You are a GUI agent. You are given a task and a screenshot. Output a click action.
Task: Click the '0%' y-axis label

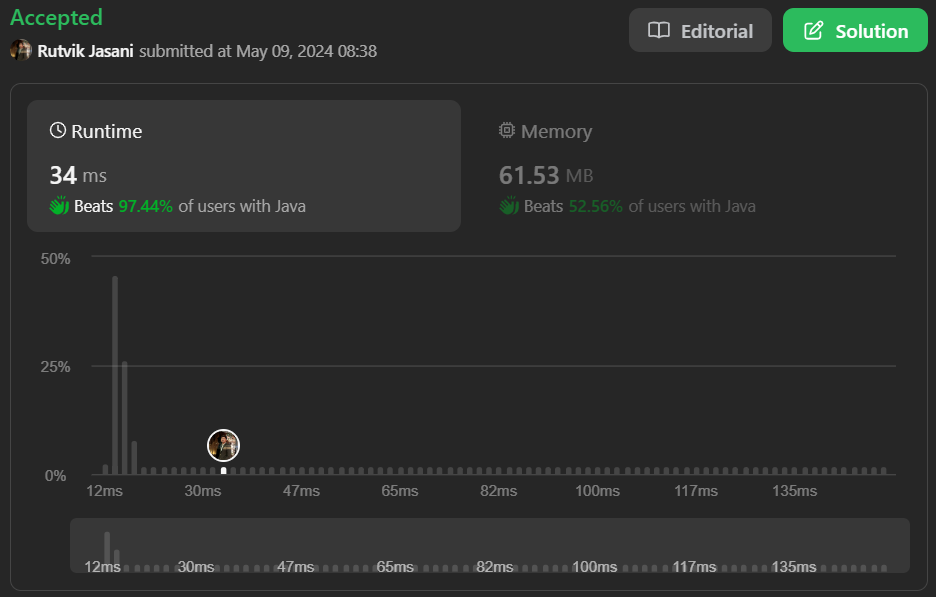[x=56, y=476]
